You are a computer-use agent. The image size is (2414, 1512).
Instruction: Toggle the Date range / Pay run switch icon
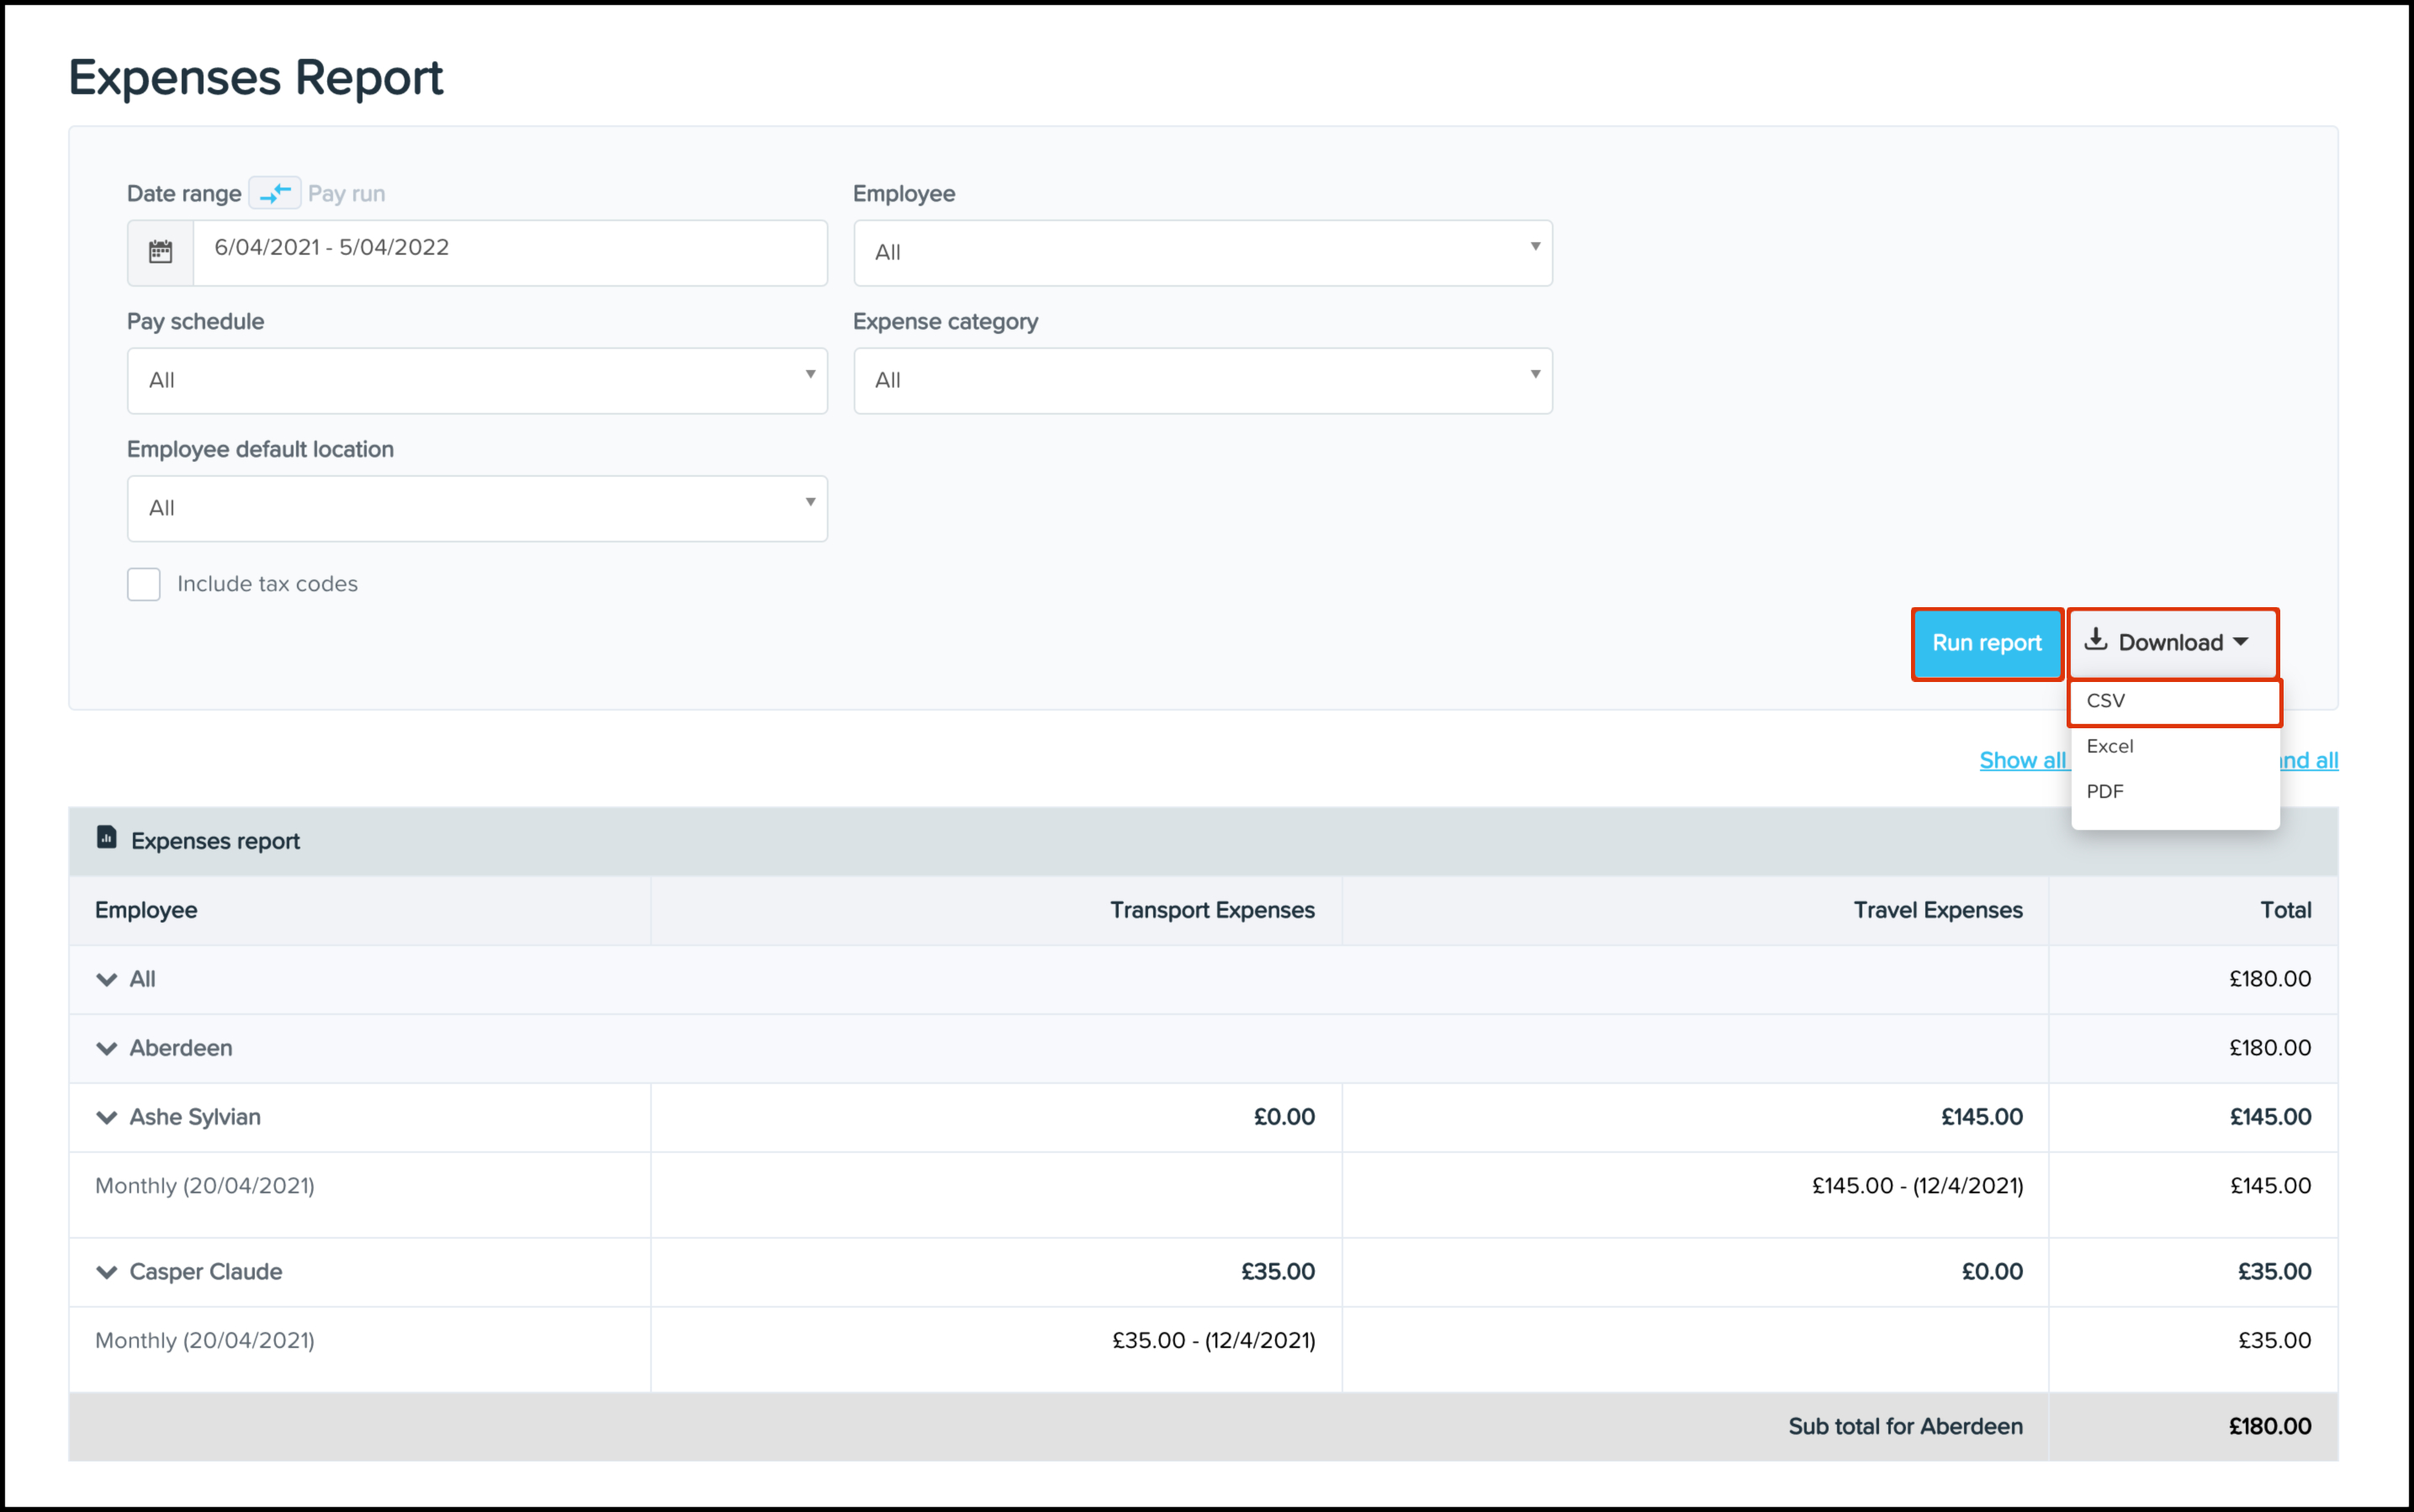pos(275,193)
